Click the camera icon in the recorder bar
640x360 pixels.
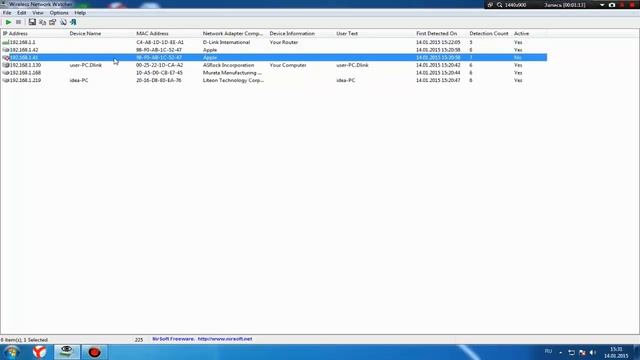pyautogui.click(x=612, y=5)
